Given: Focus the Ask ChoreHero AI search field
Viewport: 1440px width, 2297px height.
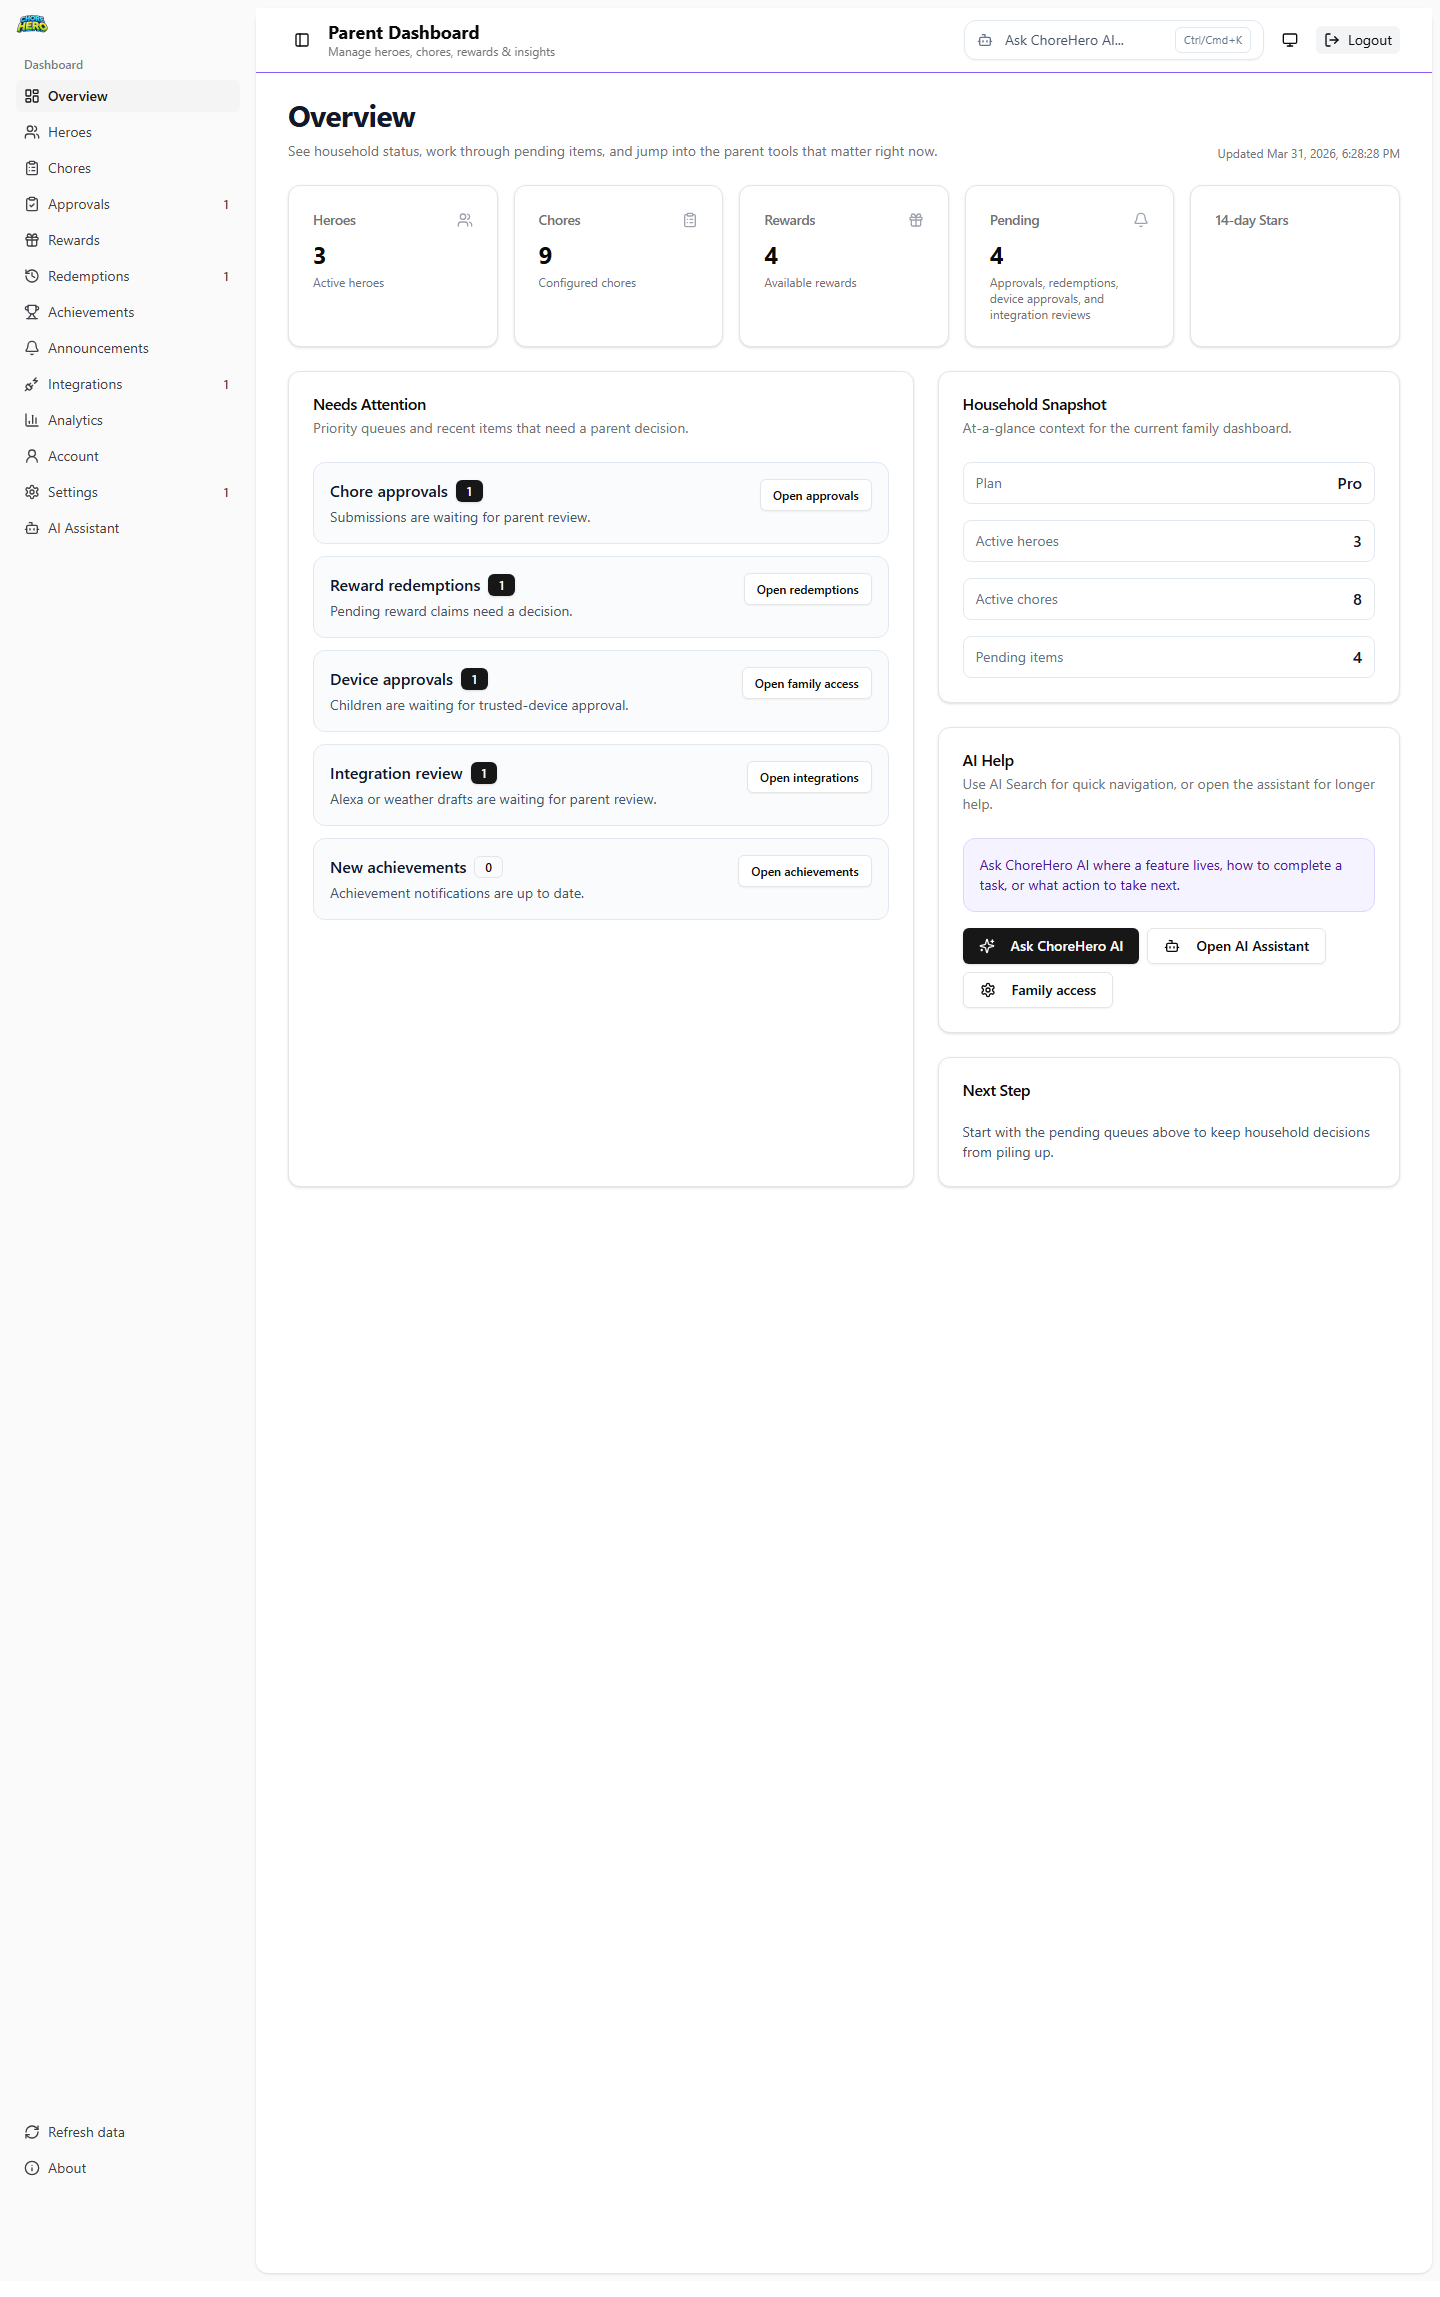Looking at the screenshot, I should tap(1114, 40).
